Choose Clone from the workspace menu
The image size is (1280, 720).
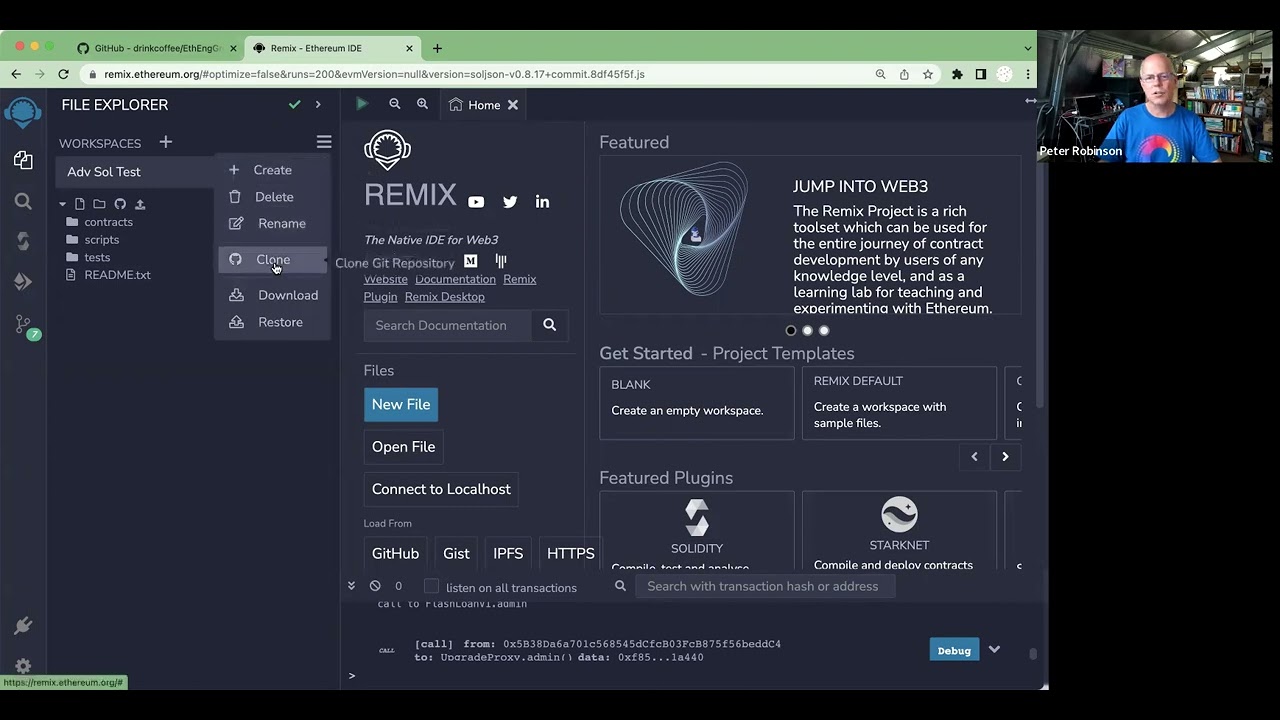(x=273, y=260)
